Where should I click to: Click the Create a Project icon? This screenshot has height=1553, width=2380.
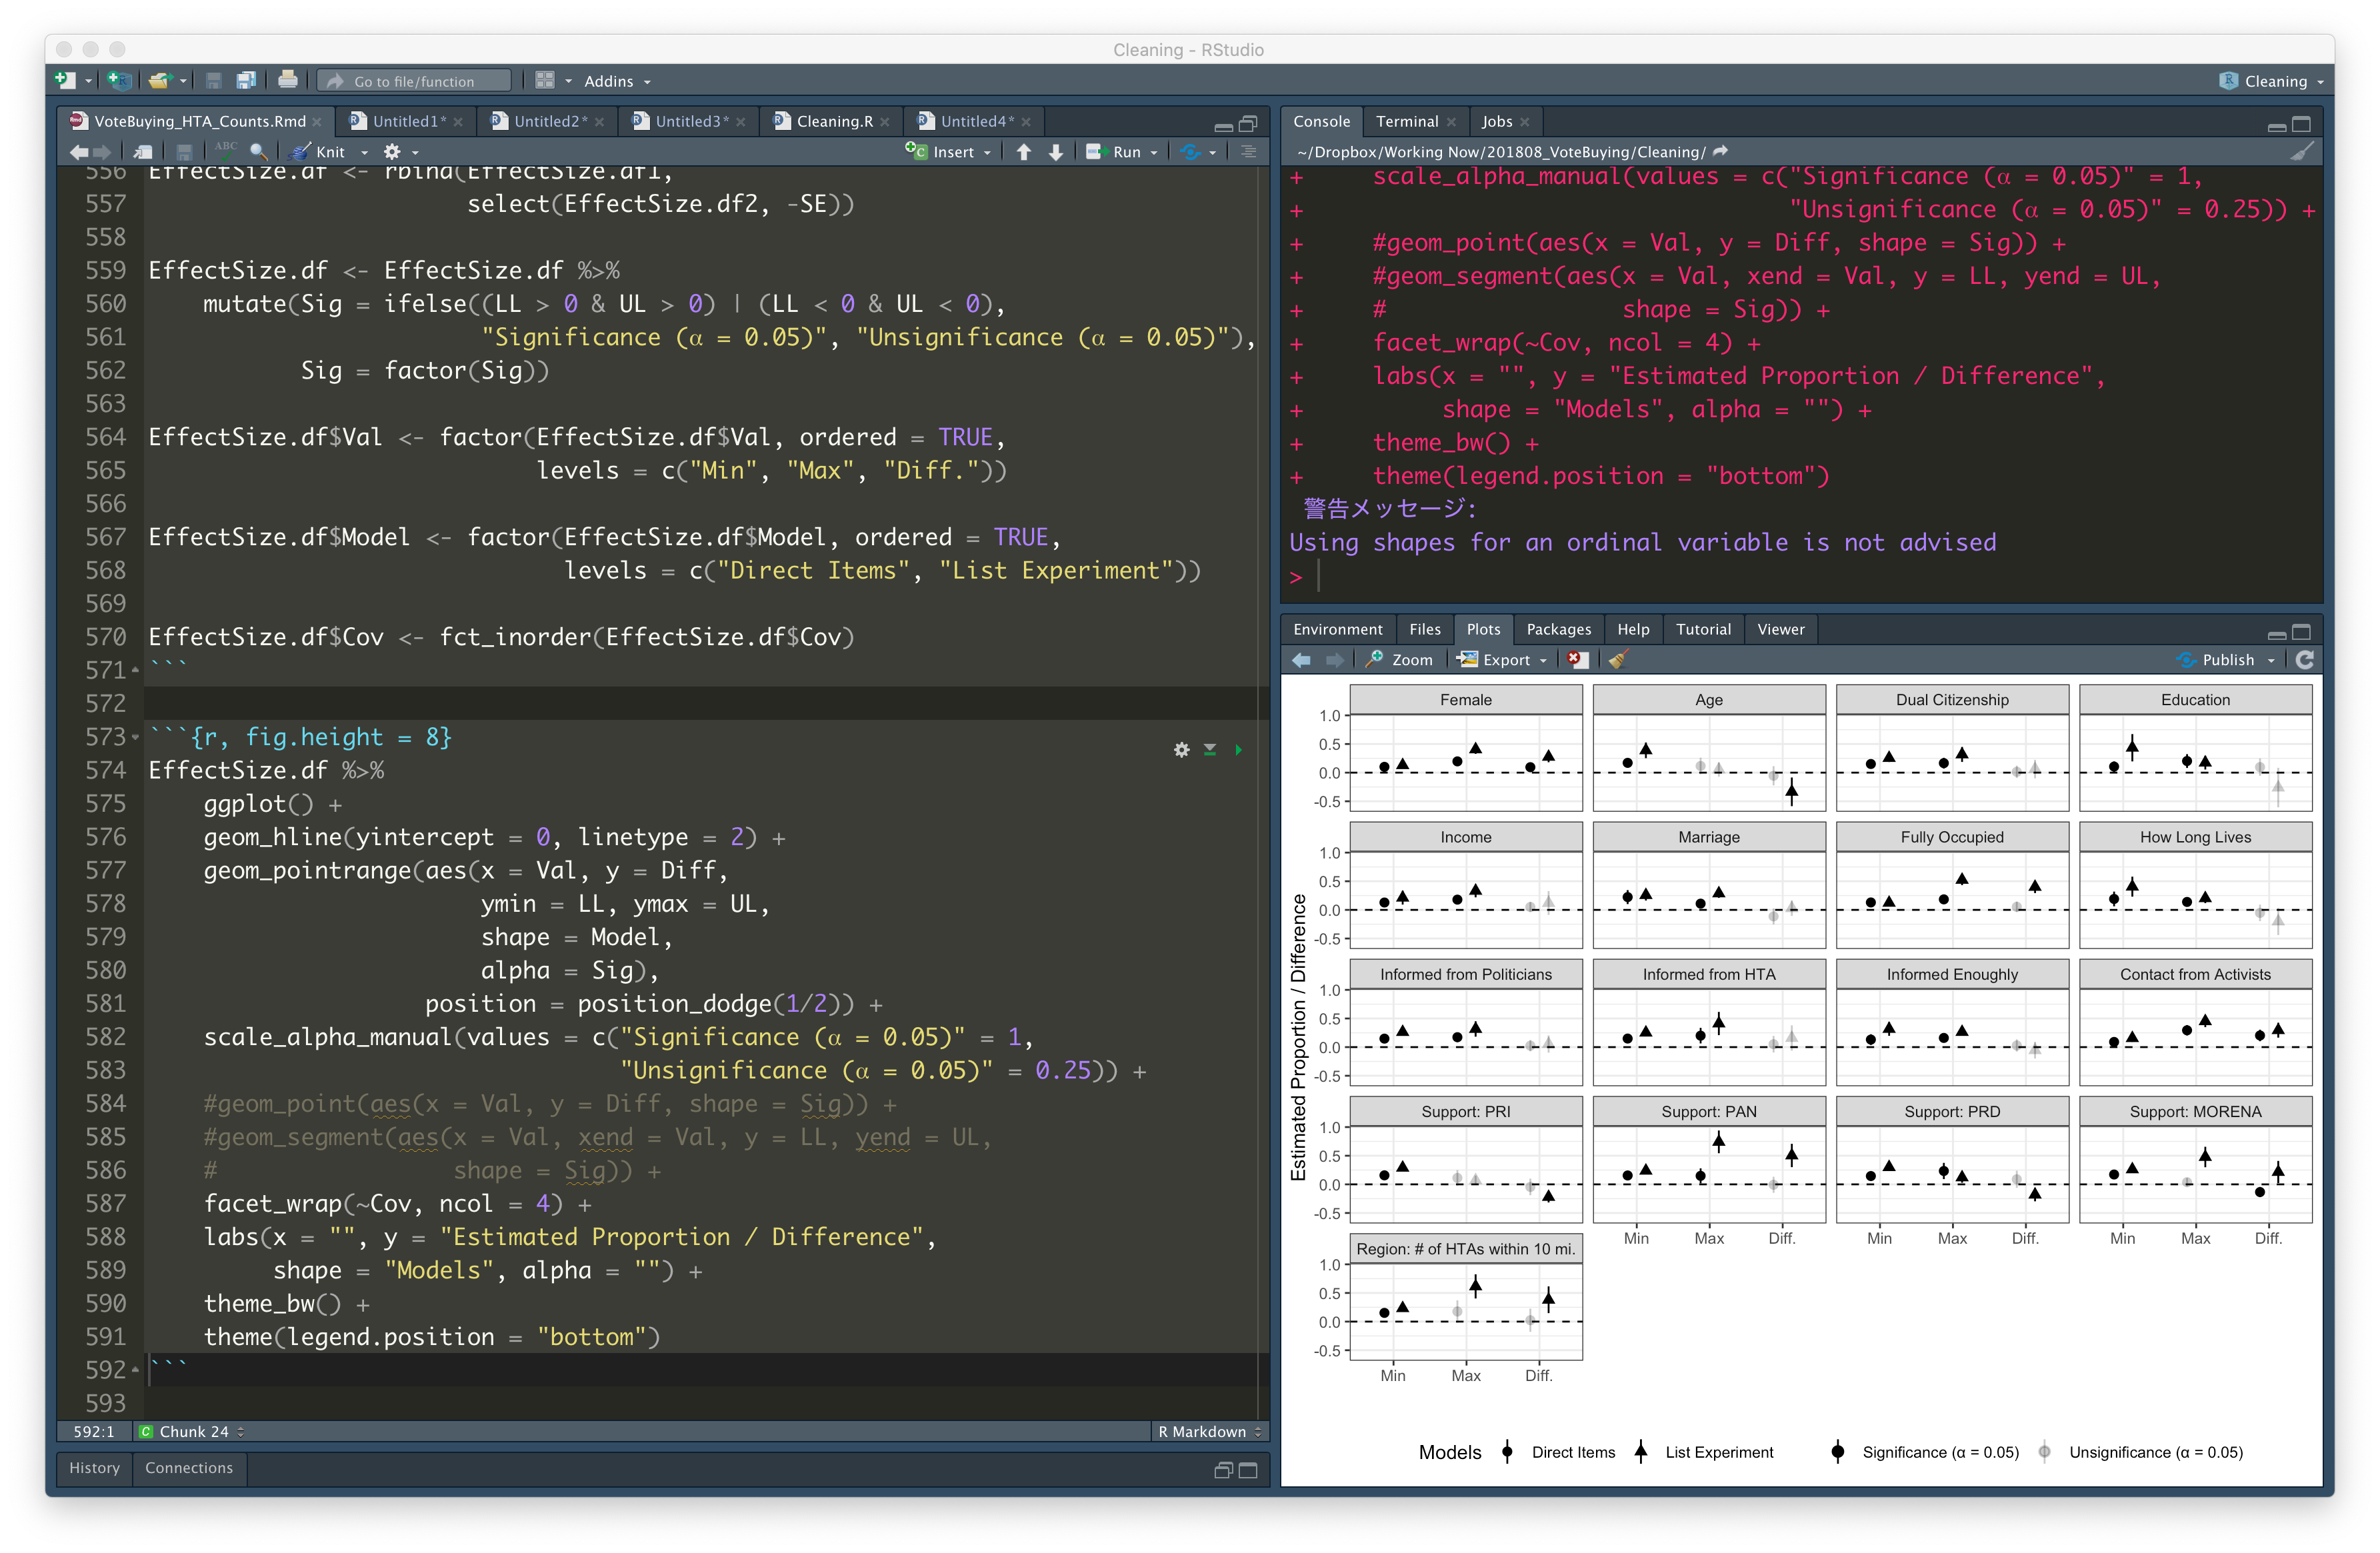(x=119, y=81)
